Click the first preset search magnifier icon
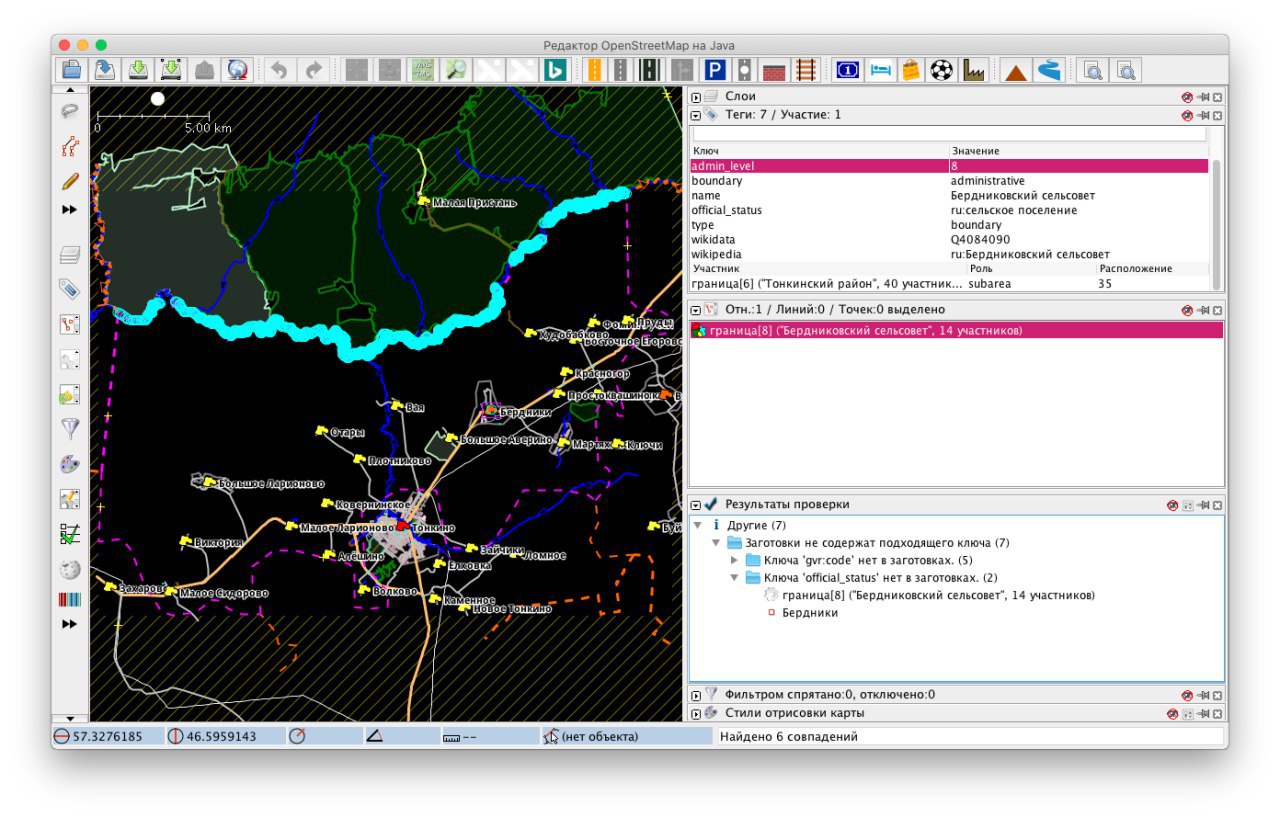This screenshot has width=1280, height=817. tap(1093, 69)
